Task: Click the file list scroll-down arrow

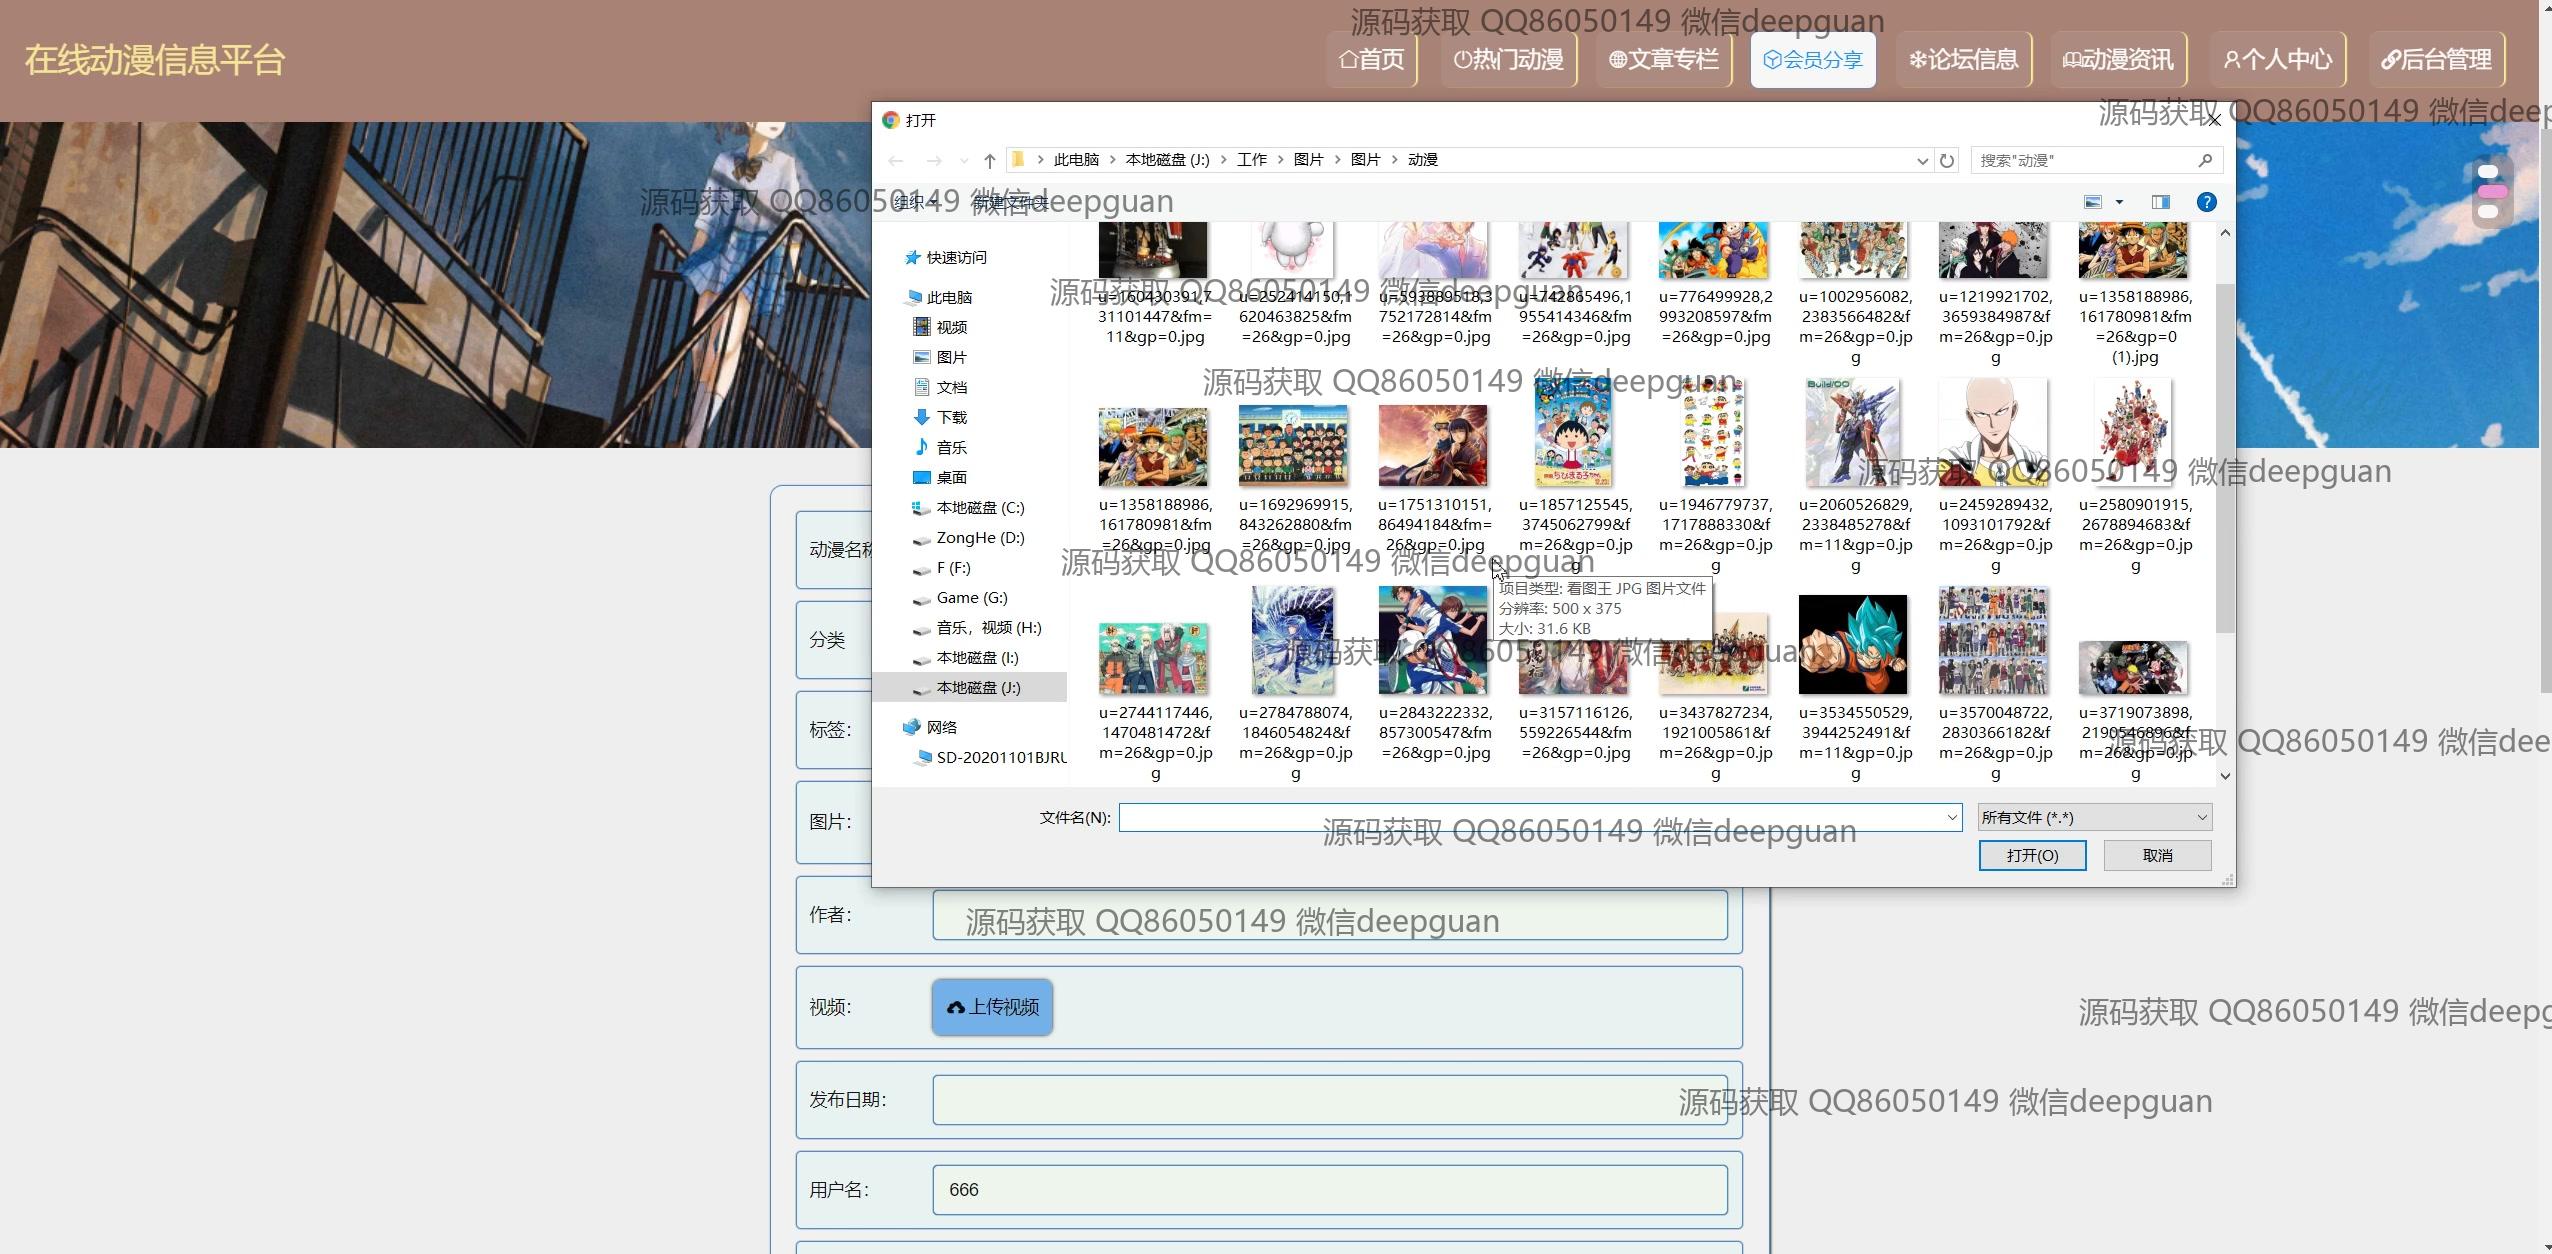Action: [2225, 775]
